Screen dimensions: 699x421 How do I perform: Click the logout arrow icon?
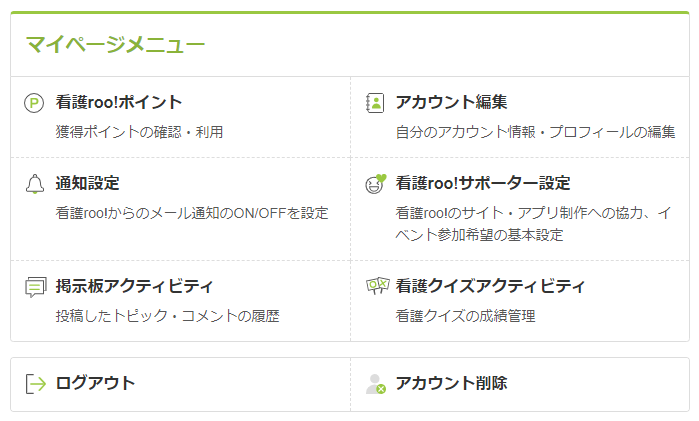(36, 384)
